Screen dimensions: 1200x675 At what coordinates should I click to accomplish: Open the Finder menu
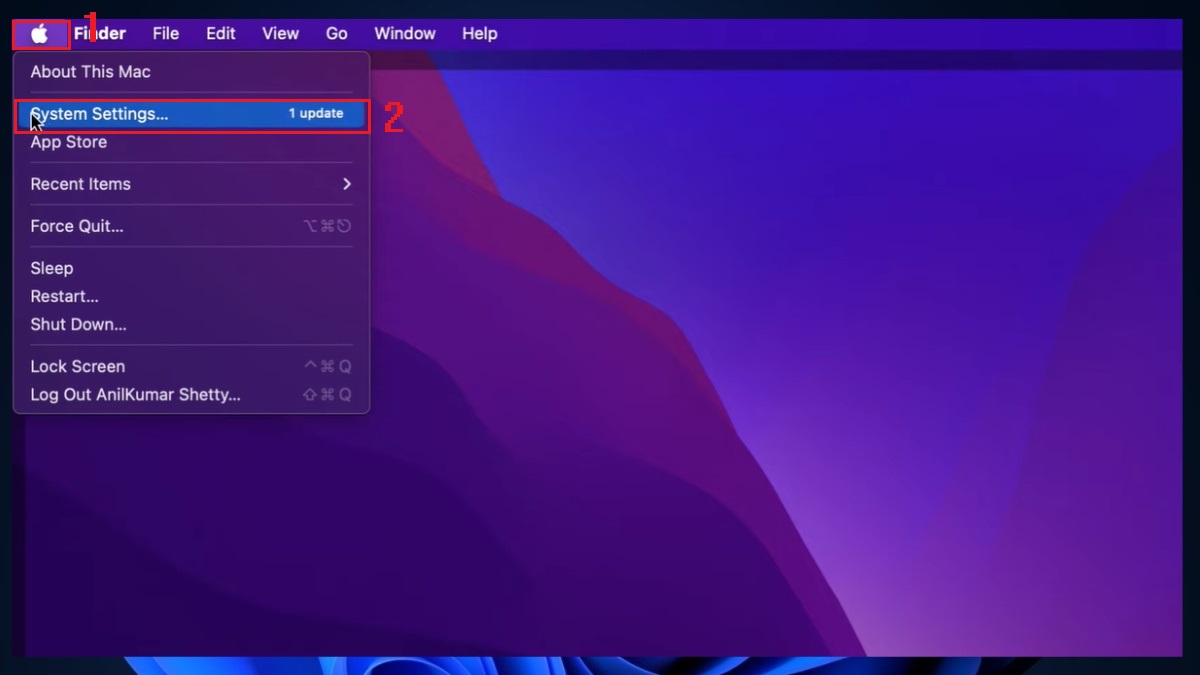(x=100, y=34)
